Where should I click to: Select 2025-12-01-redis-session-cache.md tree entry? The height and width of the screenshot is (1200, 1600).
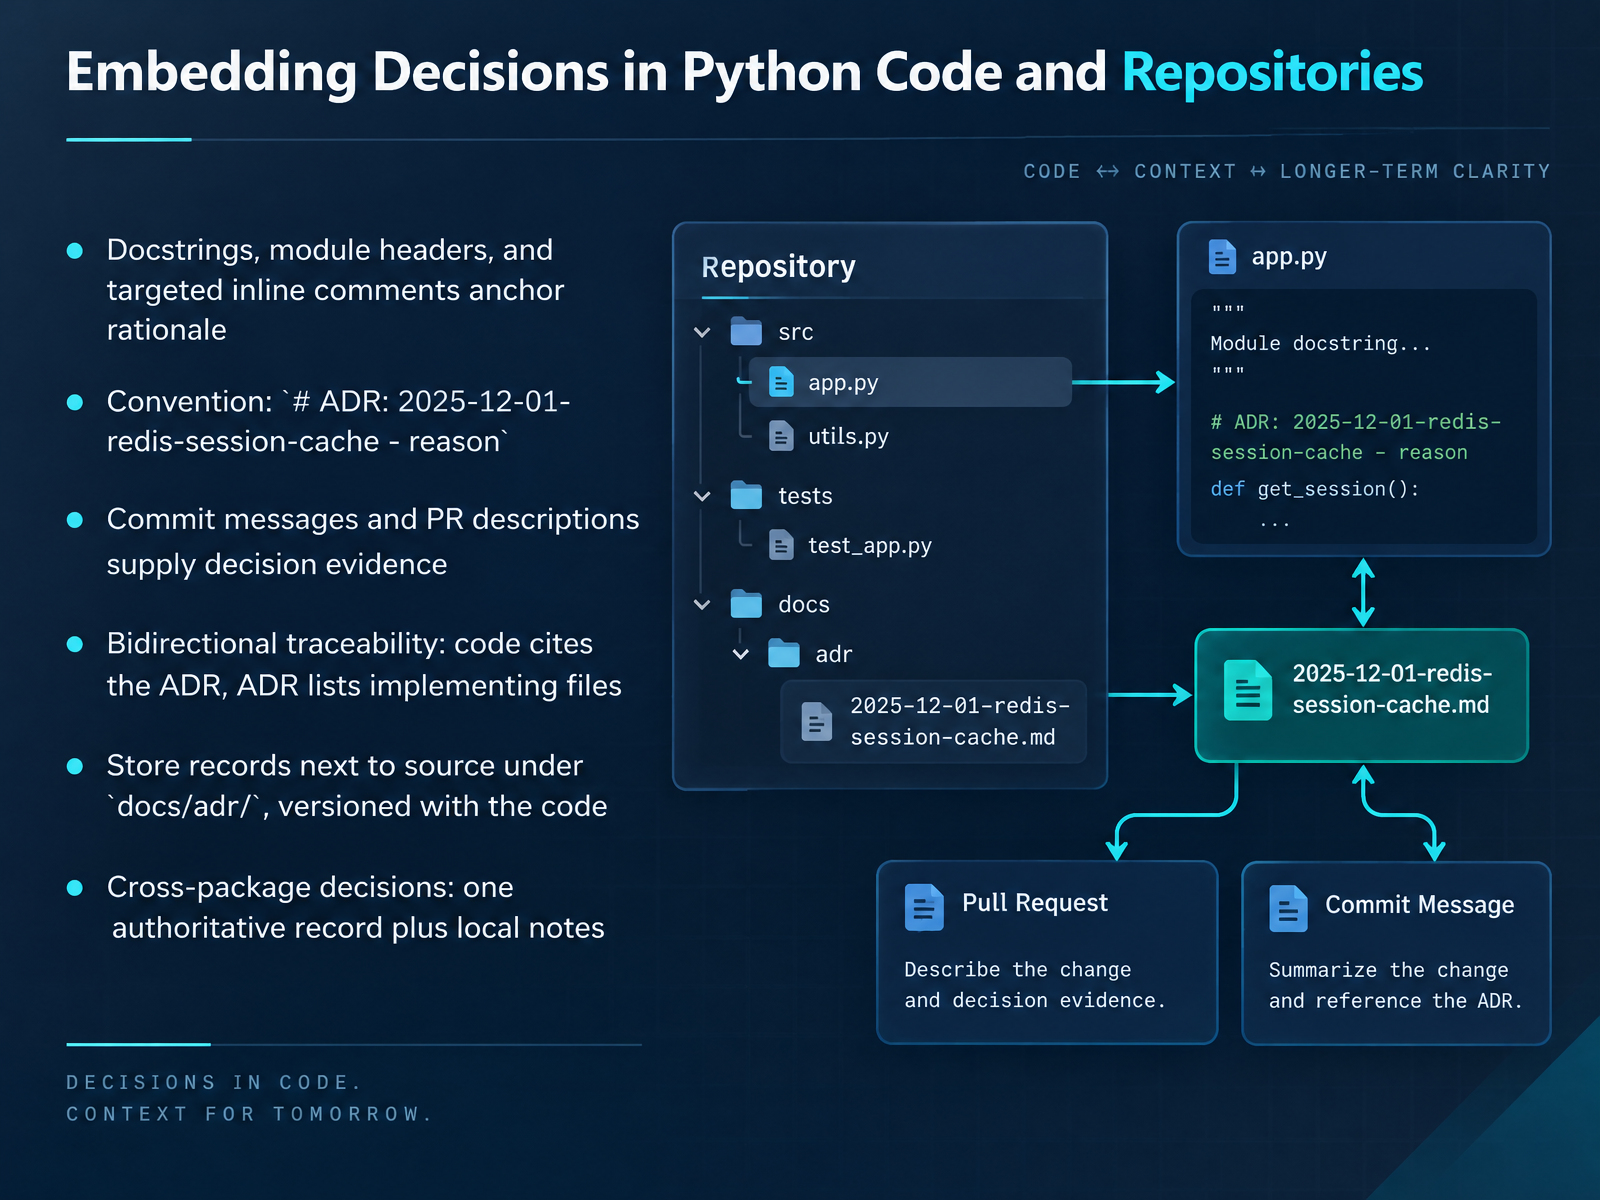click(x=934, y=721)
